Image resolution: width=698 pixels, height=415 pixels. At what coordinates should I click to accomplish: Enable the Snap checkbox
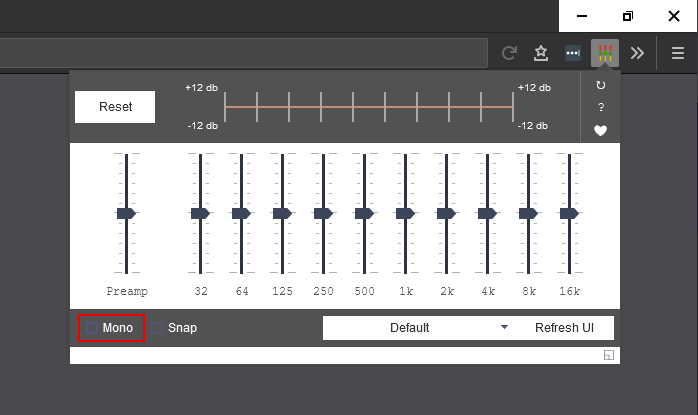[x=157, y=328]
